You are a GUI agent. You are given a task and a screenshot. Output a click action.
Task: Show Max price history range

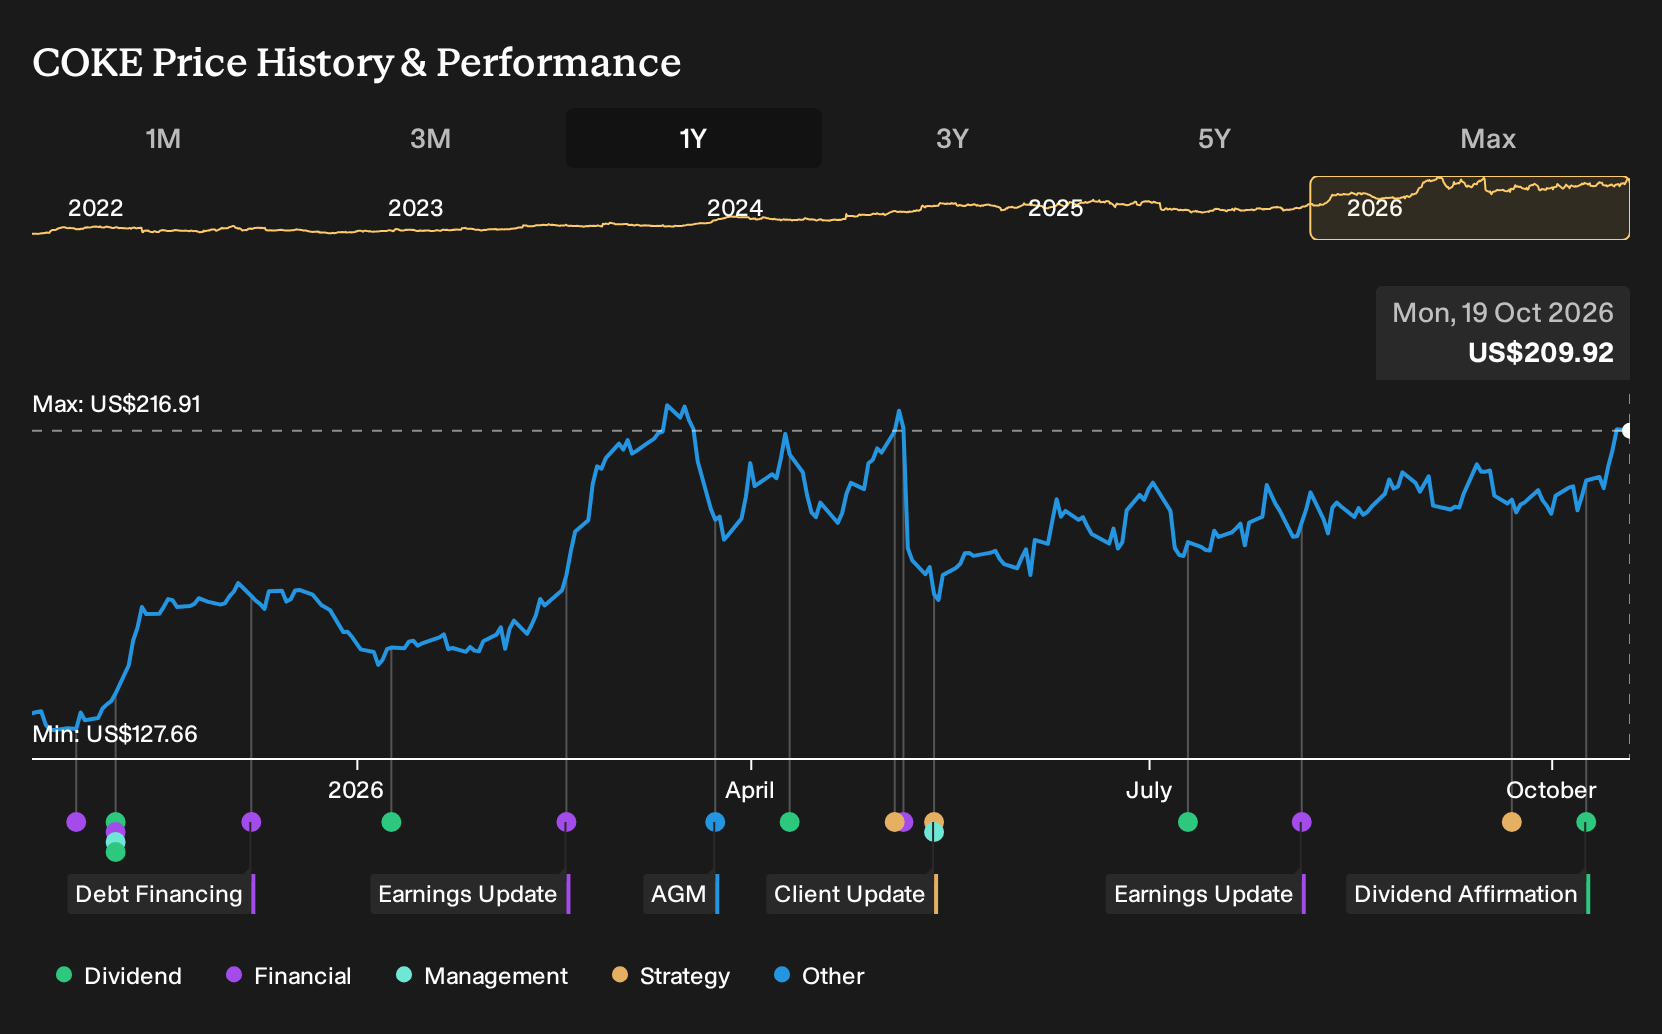point(1488,138)
